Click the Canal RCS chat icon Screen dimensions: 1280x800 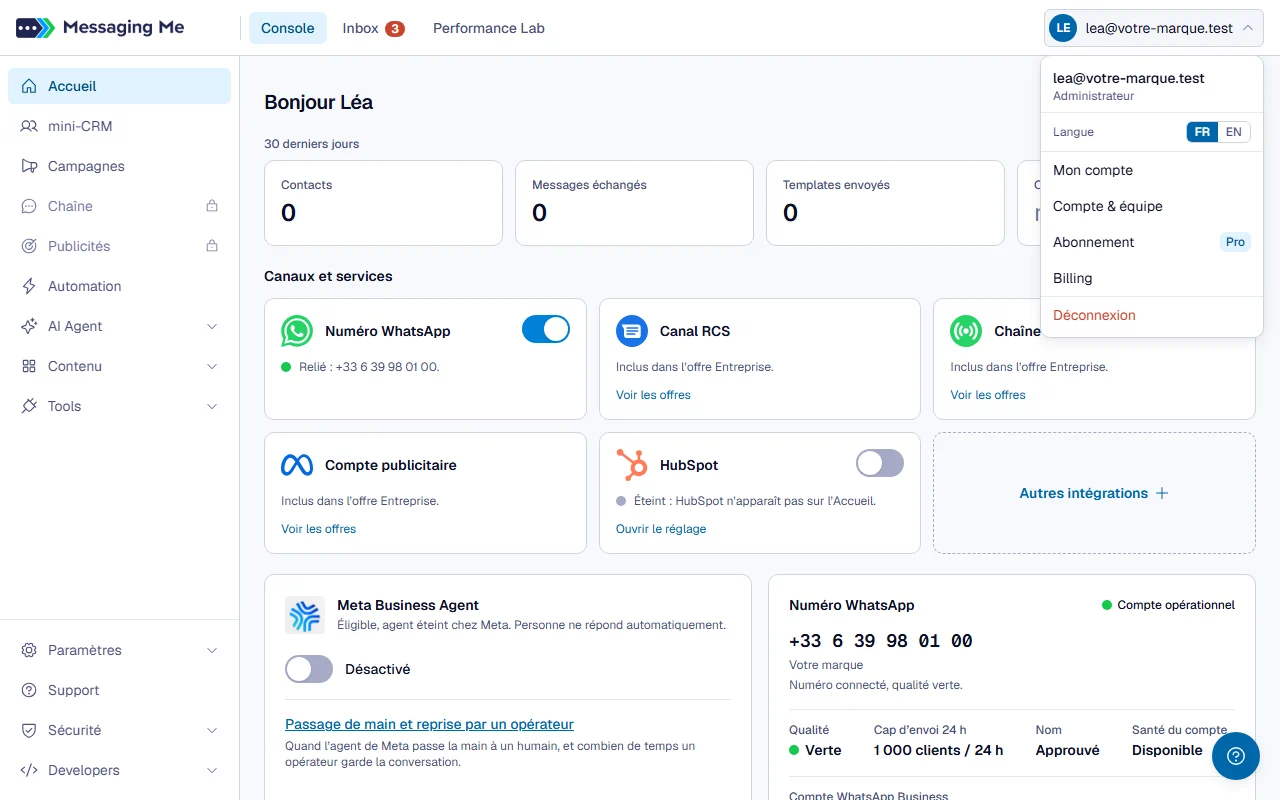coord(632,331)
